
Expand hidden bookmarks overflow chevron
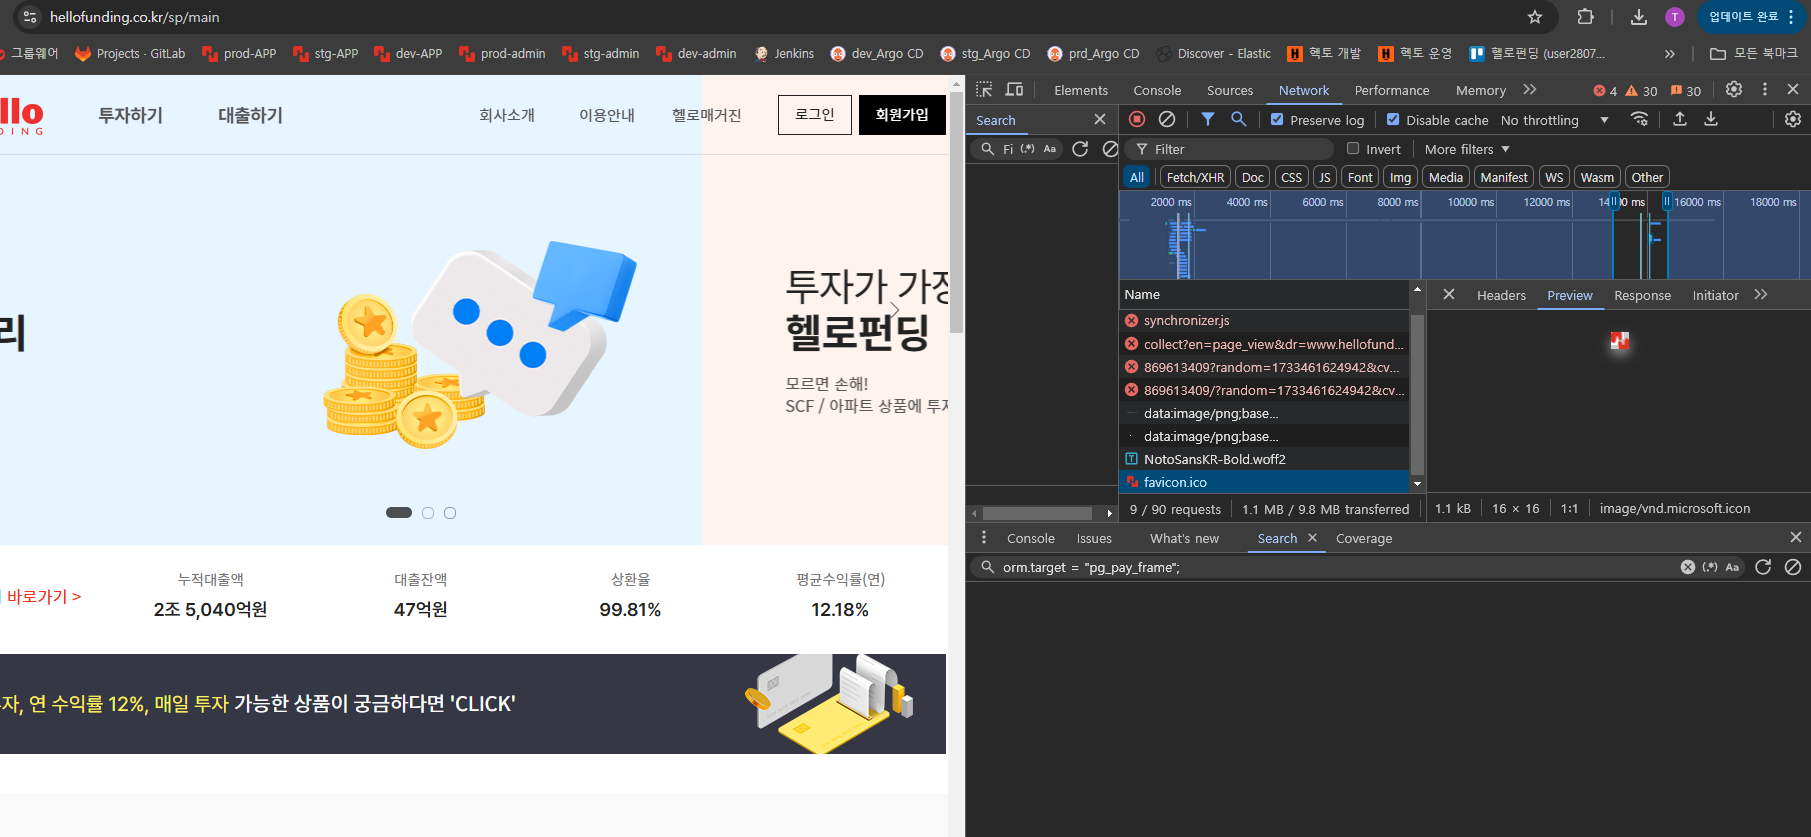pyautogui.click(x=1669, y=54)
